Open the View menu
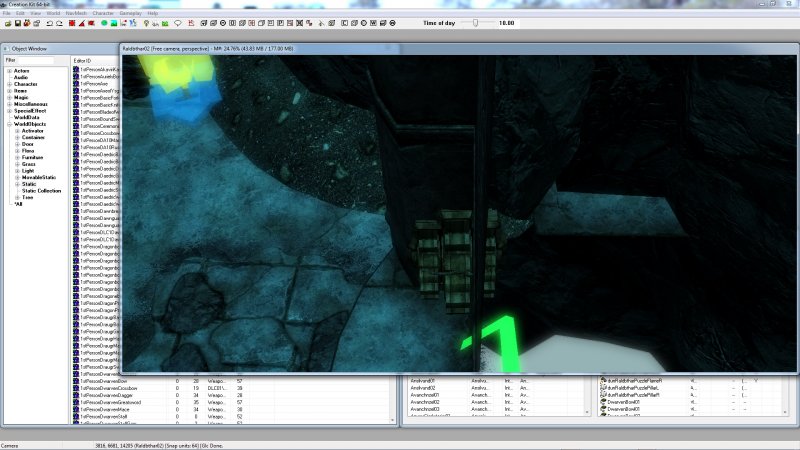This screenshot has width=800, height=450. (x=36, y=13)
